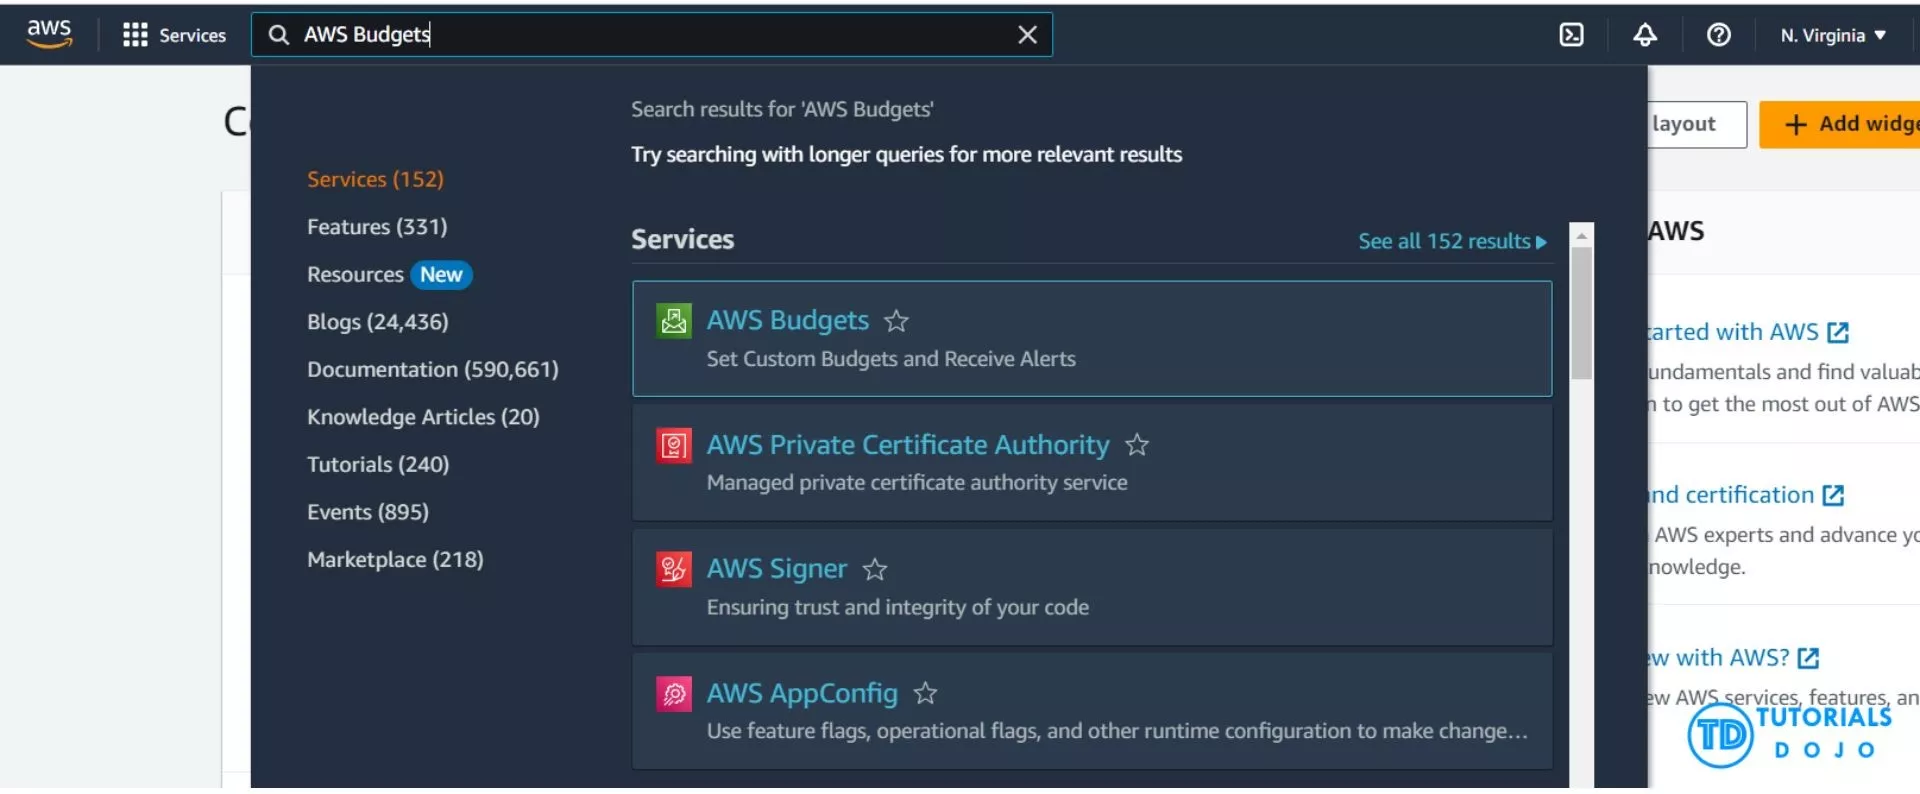This screenshot has height=794, width=1920.
Task: Open the AWS AppConfig service link
Action: (x=802, y=693)
